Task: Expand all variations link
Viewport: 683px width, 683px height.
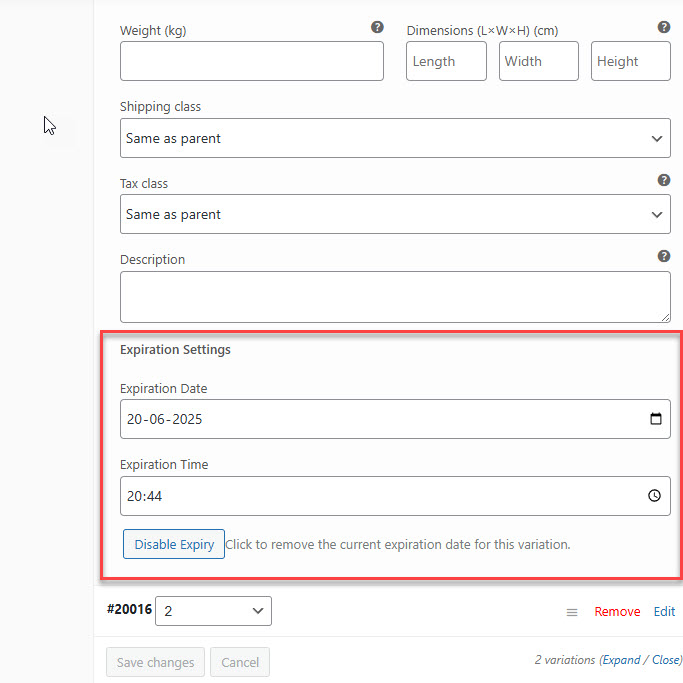Action: [621, 660]
